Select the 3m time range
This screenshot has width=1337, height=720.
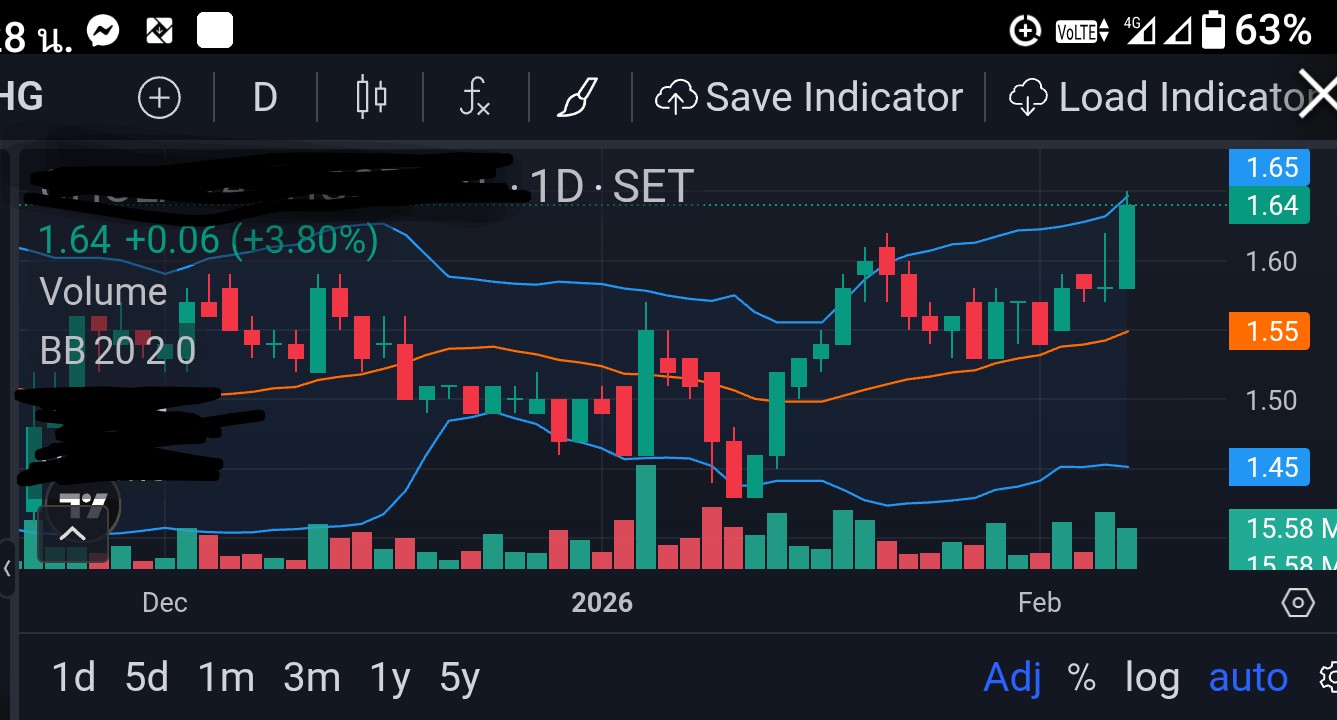click(x=311, y=678)
